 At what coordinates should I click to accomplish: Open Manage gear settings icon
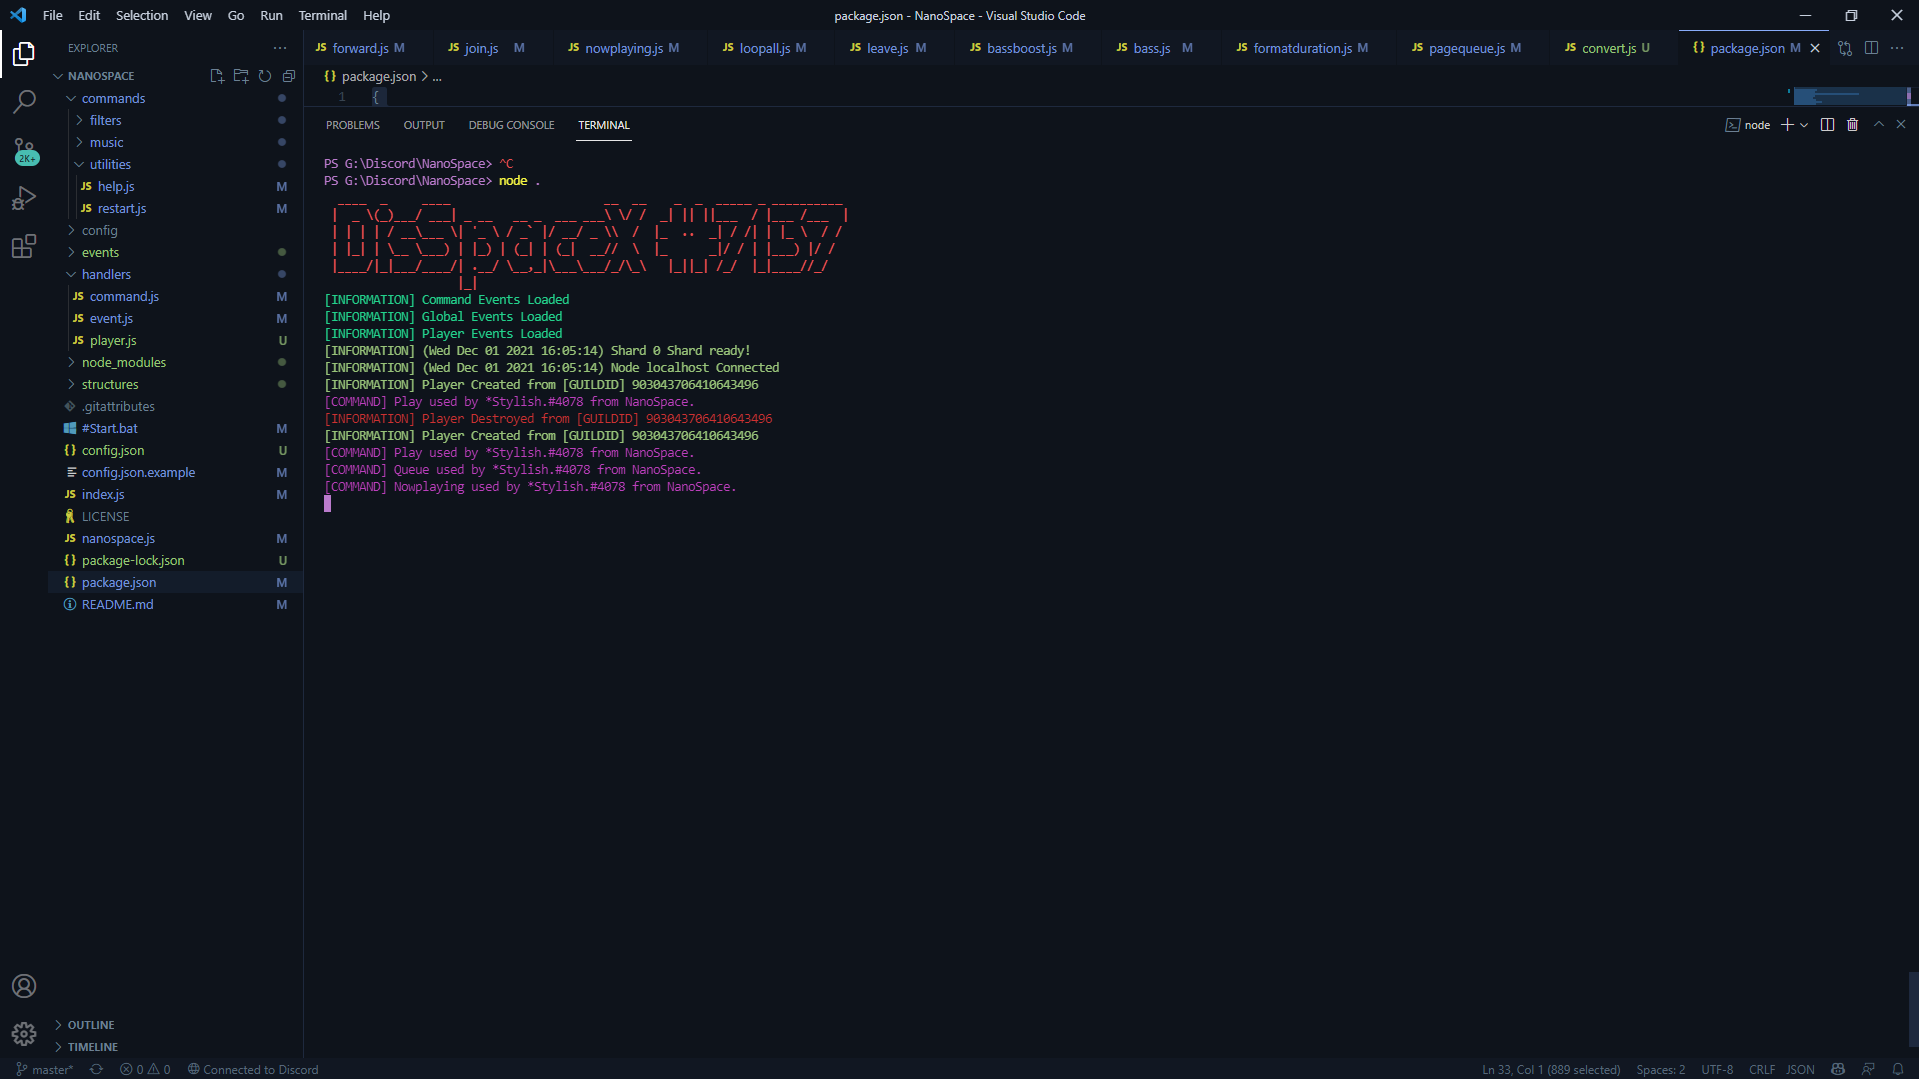click(24, 1034)
